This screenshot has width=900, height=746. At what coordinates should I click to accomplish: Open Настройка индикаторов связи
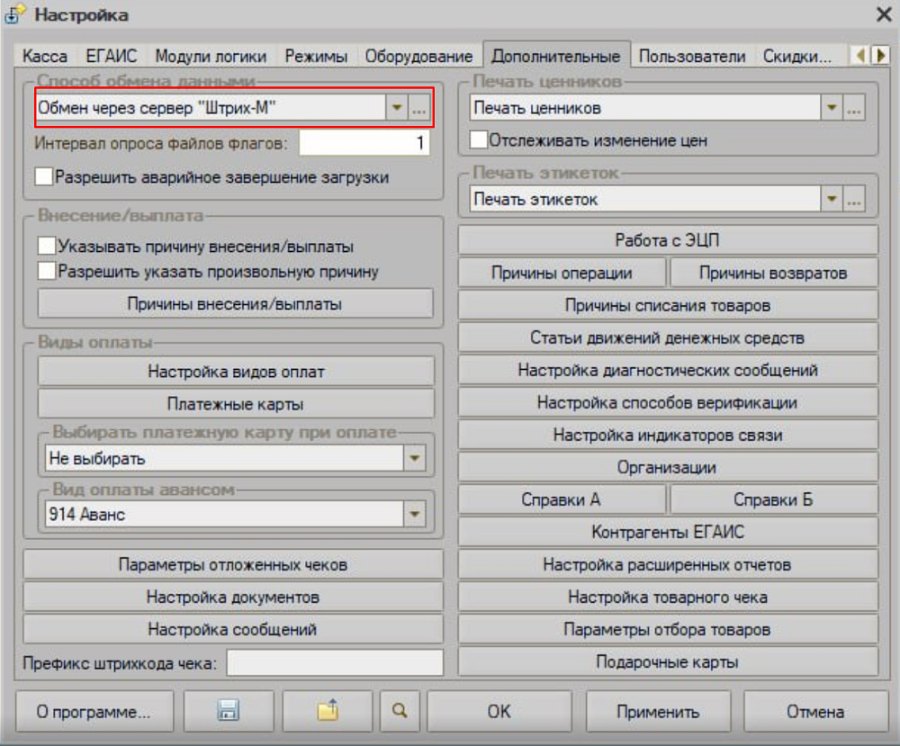668,435
